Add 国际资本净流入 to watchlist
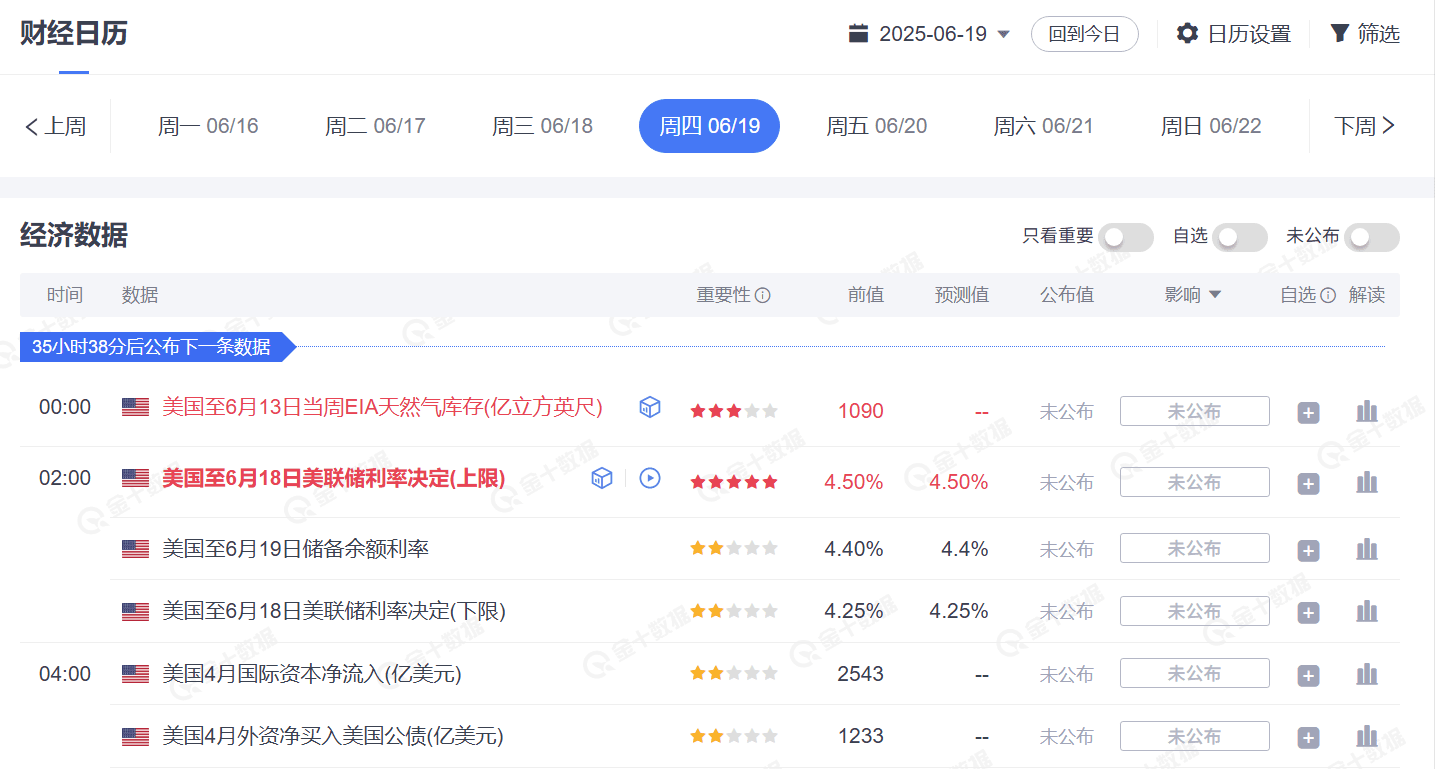The height and width of the screenshot is (769, 1435). (1308, 676)
